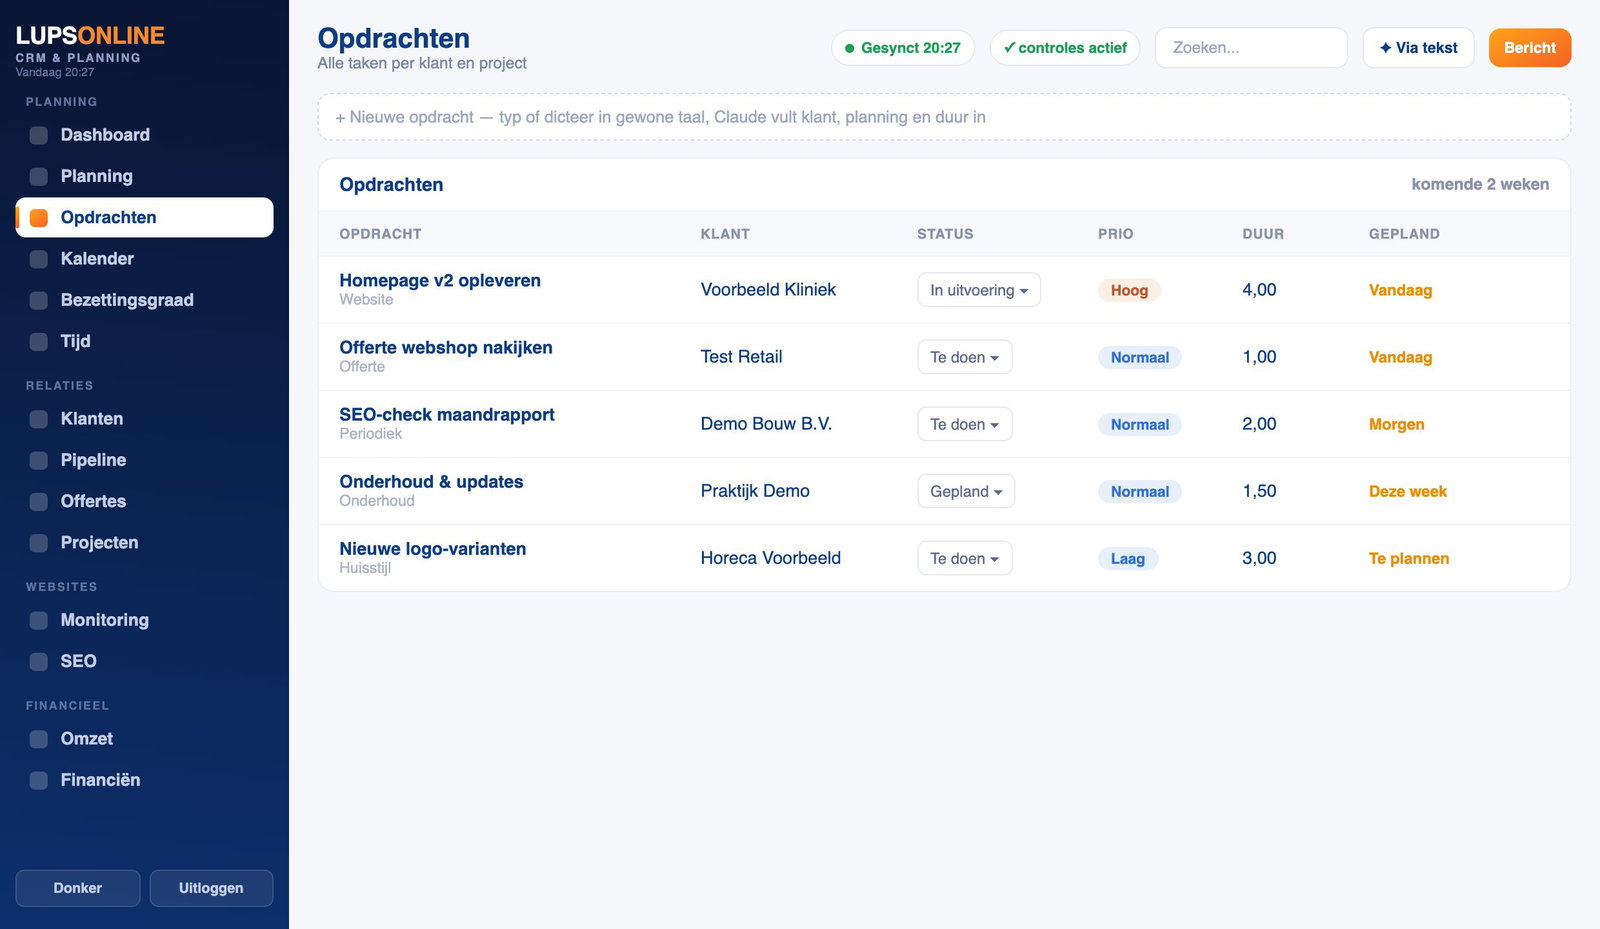This screenshot has width=1600, height=929.
Task: Click client Horeca Voorbeeld
Action: [771, 558]
